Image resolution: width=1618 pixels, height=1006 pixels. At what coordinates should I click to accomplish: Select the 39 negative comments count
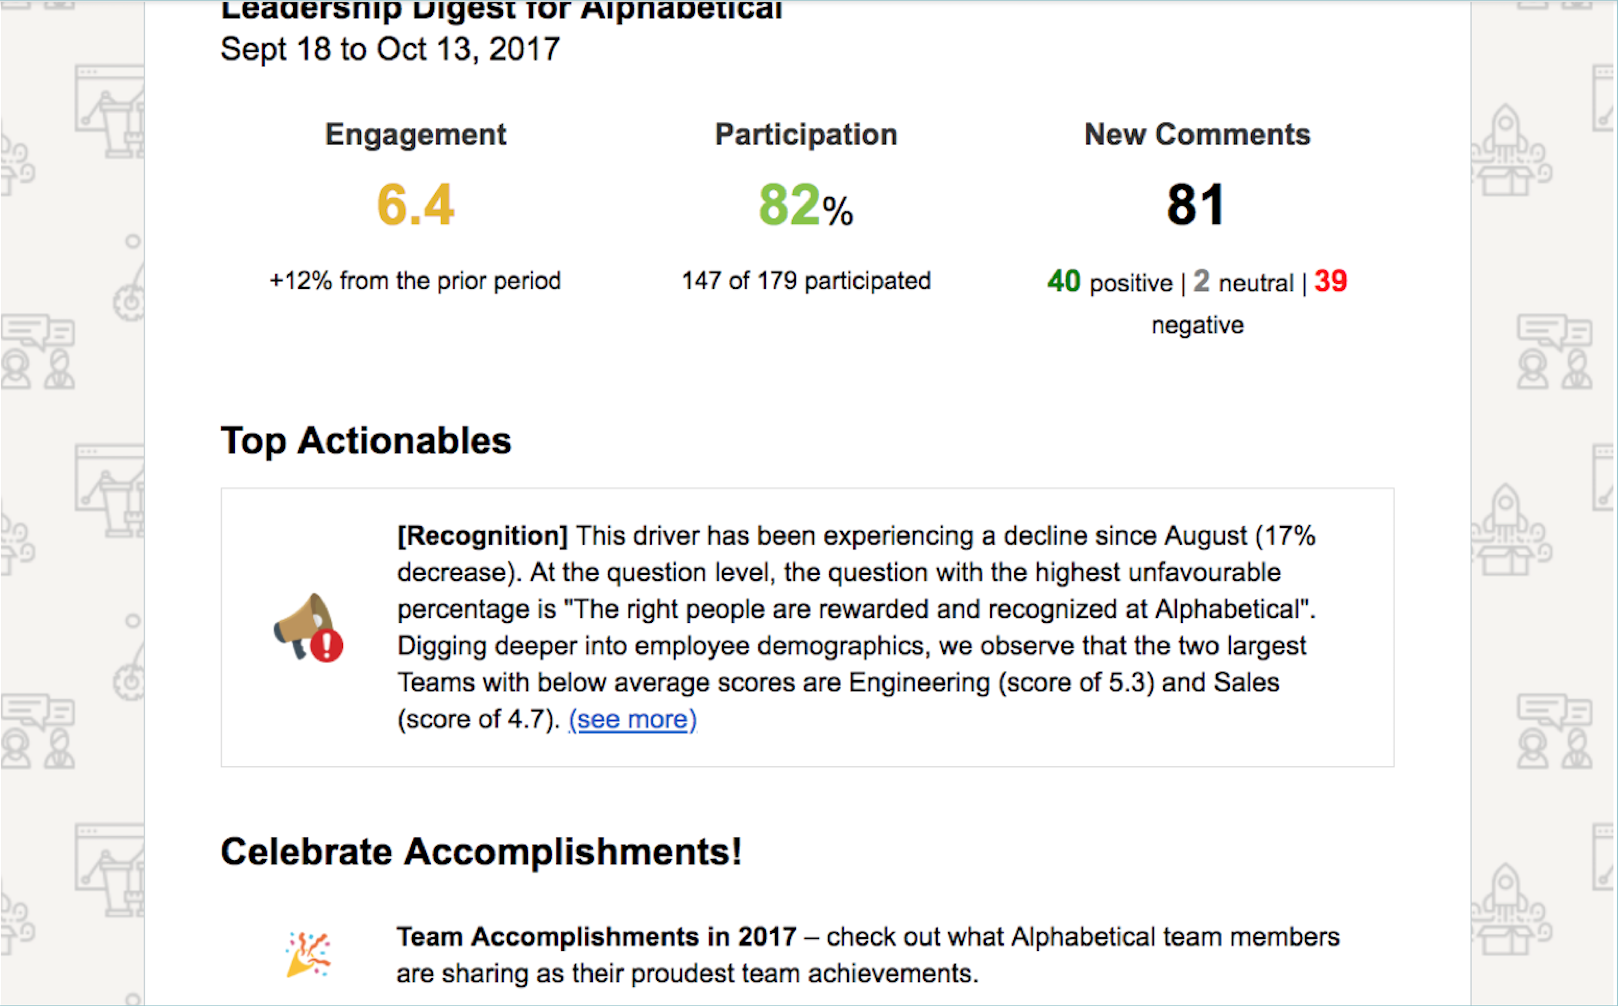[x=1331, y=281]
